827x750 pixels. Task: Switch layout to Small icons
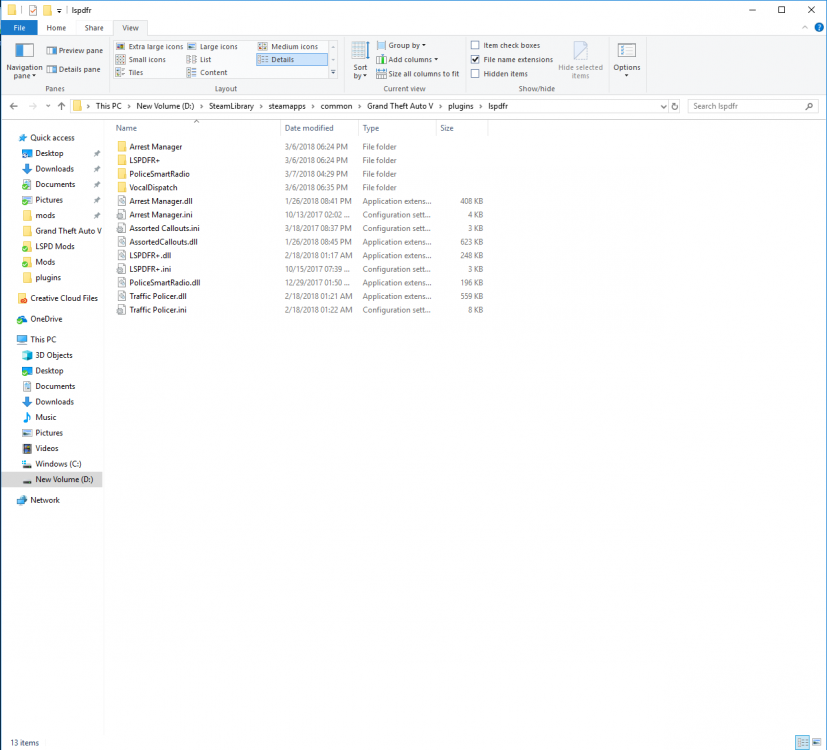coord(141,60)
